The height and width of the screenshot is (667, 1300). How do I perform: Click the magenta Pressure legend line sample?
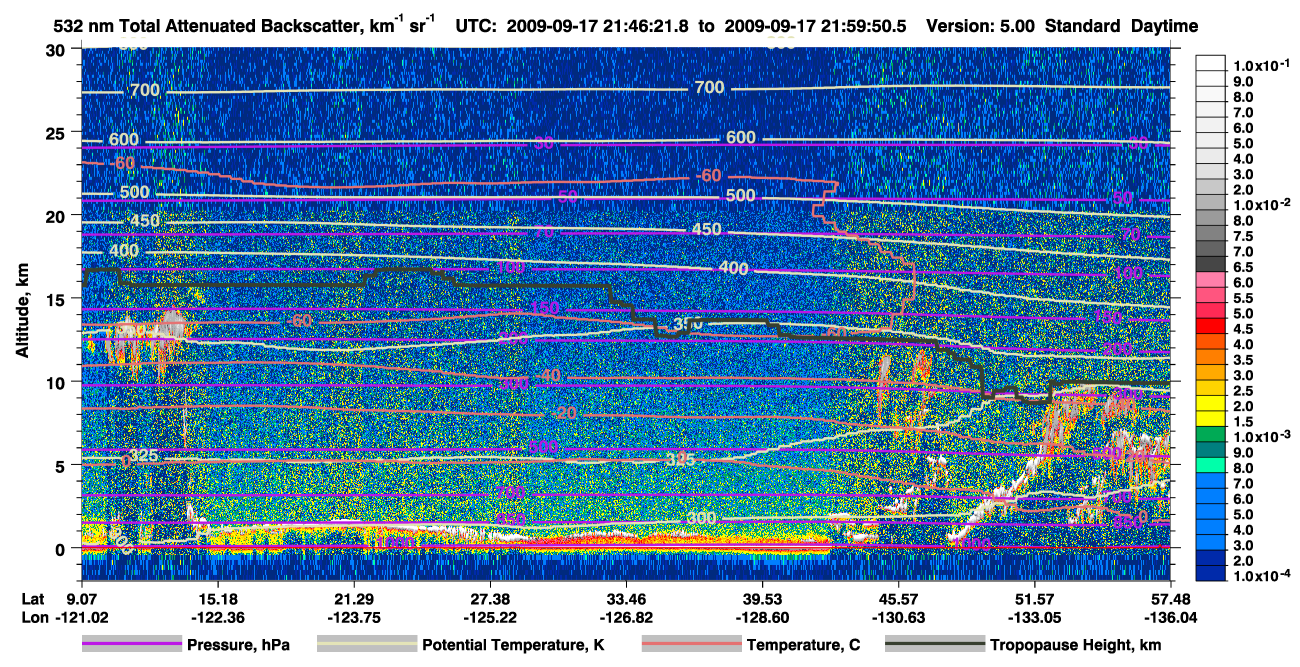(131, 645)
